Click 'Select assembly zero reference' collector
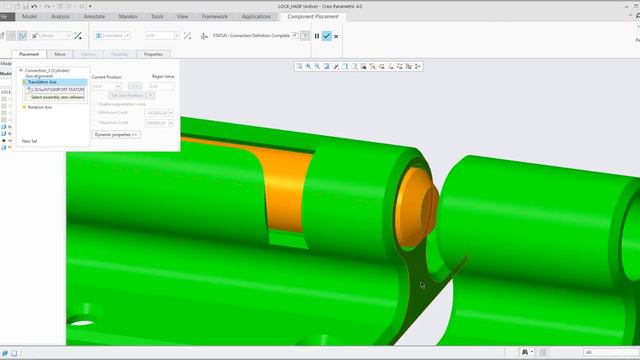The image size is (640, 360). coord(56,97)
